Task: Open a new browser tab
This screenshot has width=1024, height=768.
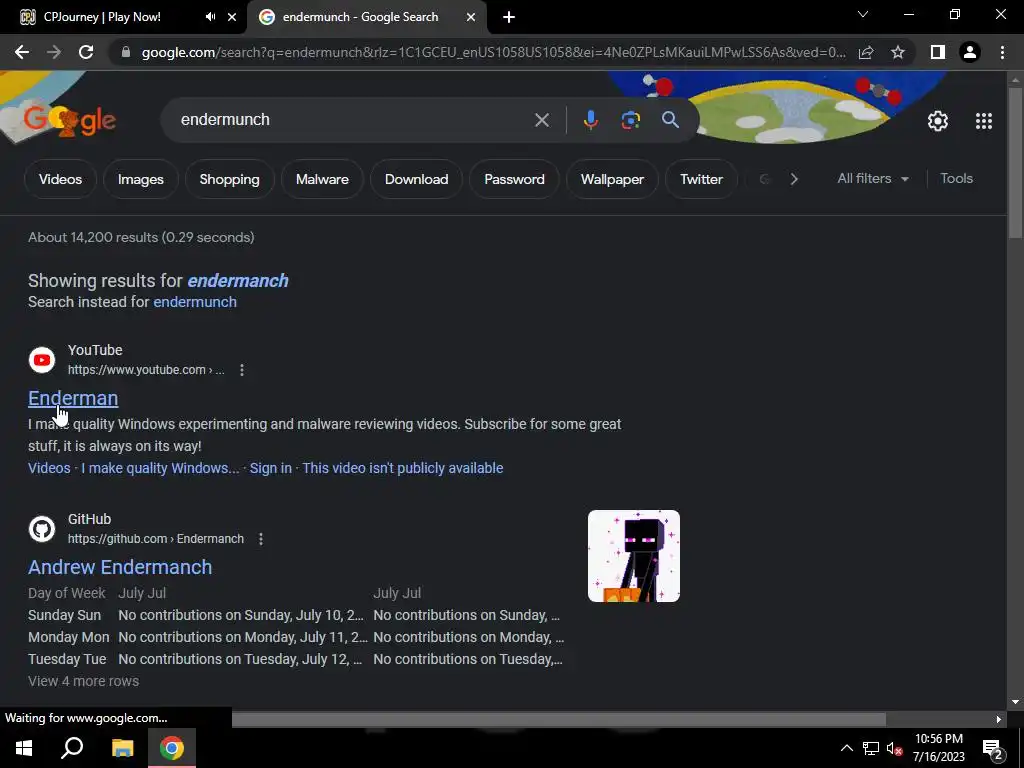Action: [x=509, y=17]
